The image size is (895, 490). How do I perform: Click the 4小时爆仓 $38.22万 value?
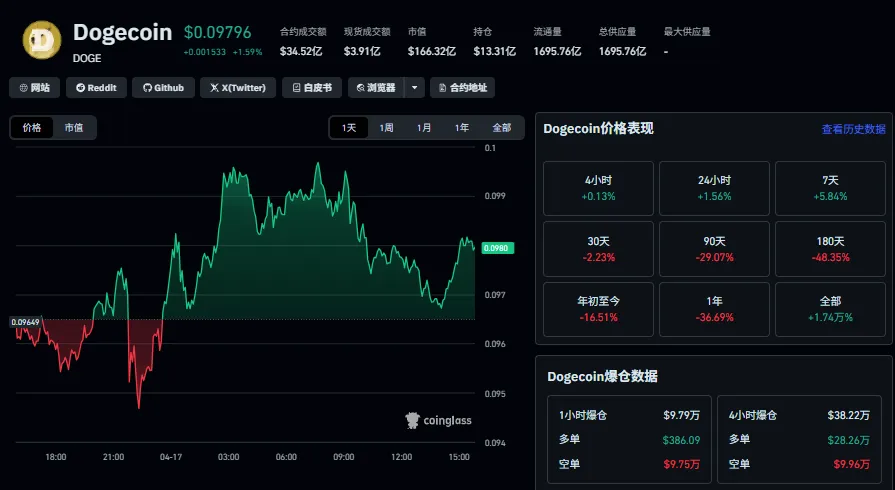[849, 415]
